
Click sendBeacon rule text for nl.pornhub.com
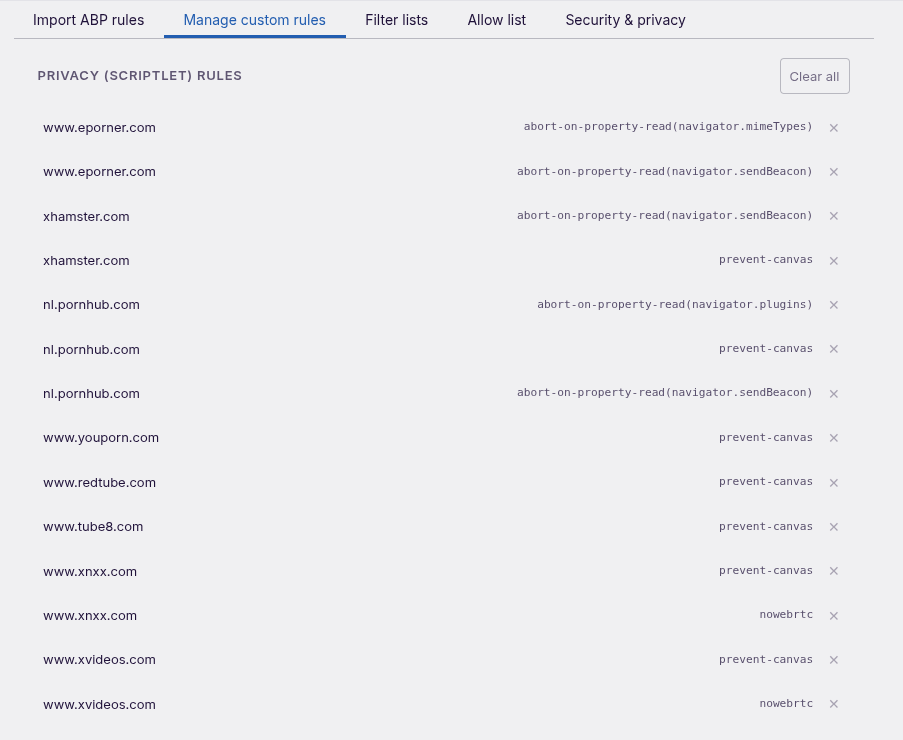tap(665, 393)
